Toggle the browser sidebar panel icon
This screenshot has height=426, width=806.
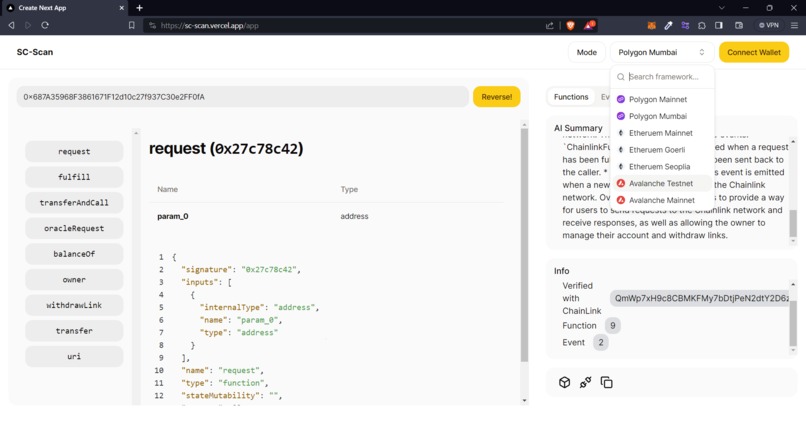point(719,25)
